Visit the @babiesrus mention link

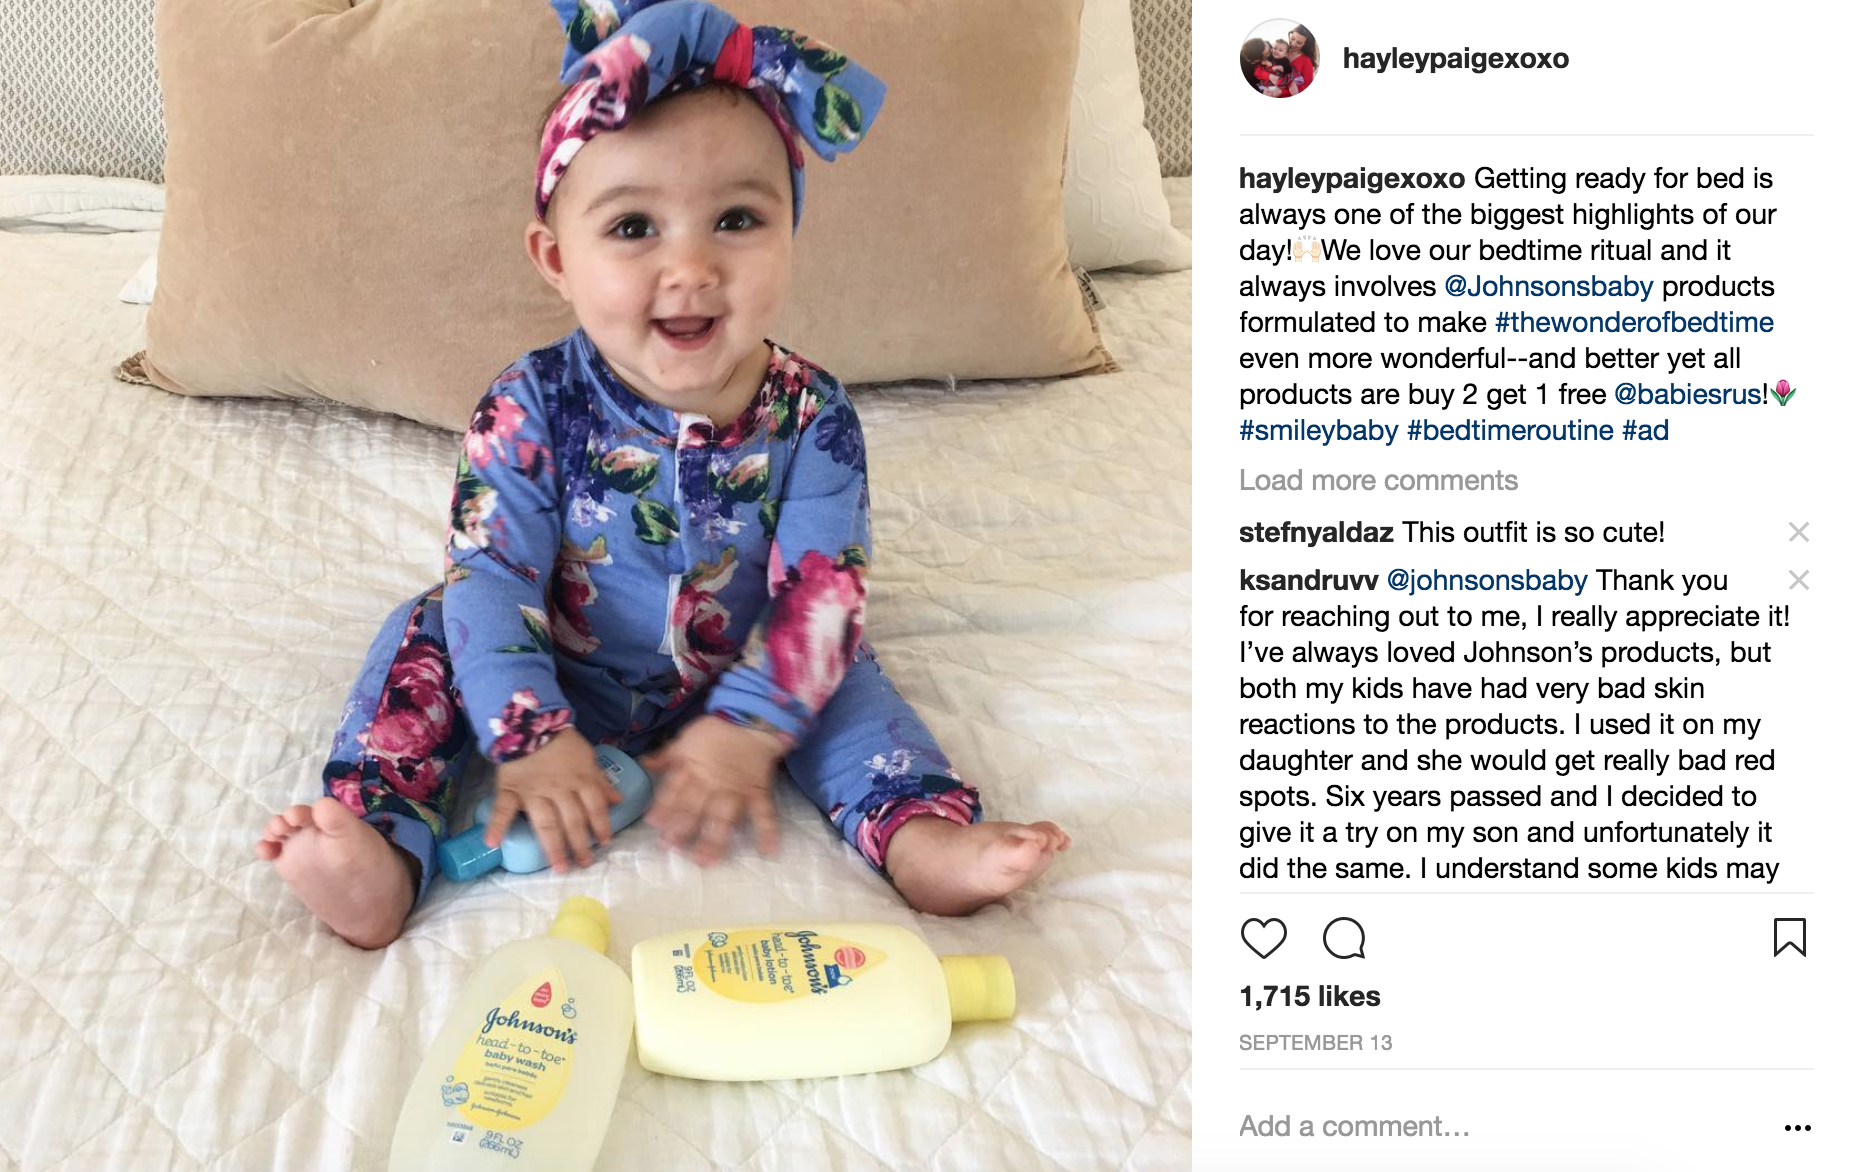(1690, 394)
